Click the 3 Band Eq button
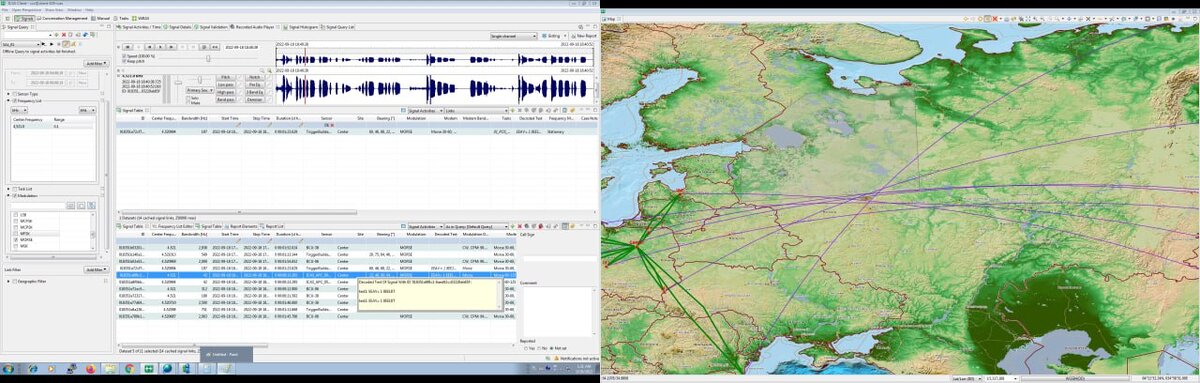Viewport: 1200px width, 383px height. point(254,92)
